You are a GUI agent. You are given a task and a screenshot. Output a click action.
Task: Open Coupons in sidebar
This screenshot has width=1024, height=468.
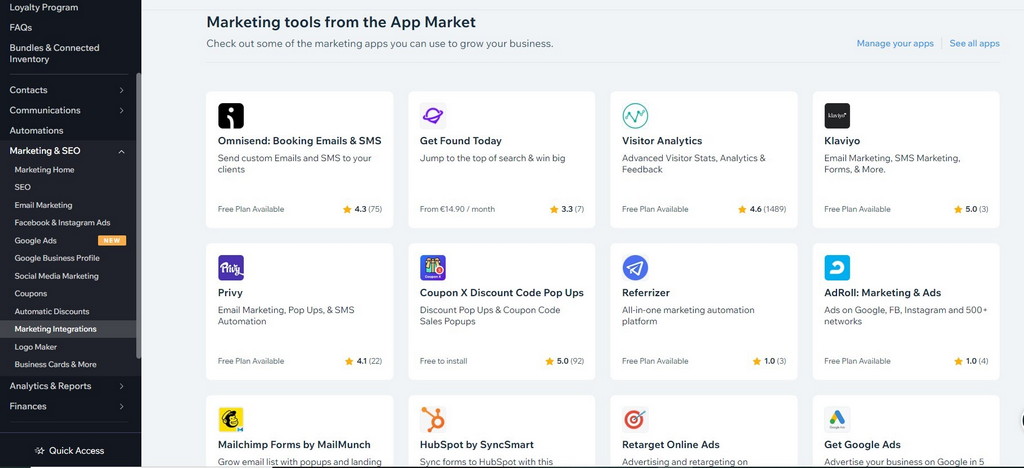(x=31, y=294)
